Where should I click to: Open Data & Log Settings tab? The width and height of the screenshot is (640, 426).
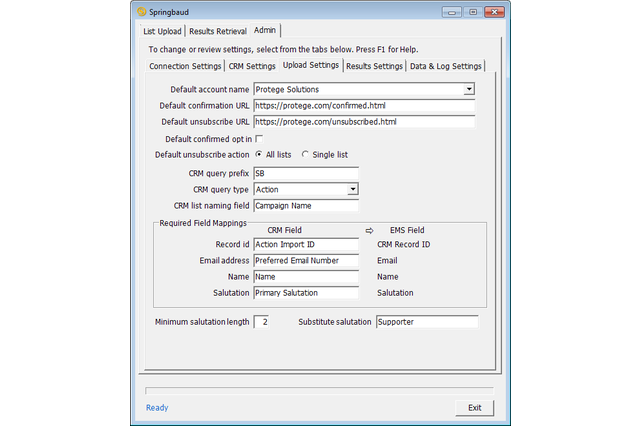[446, 66]
